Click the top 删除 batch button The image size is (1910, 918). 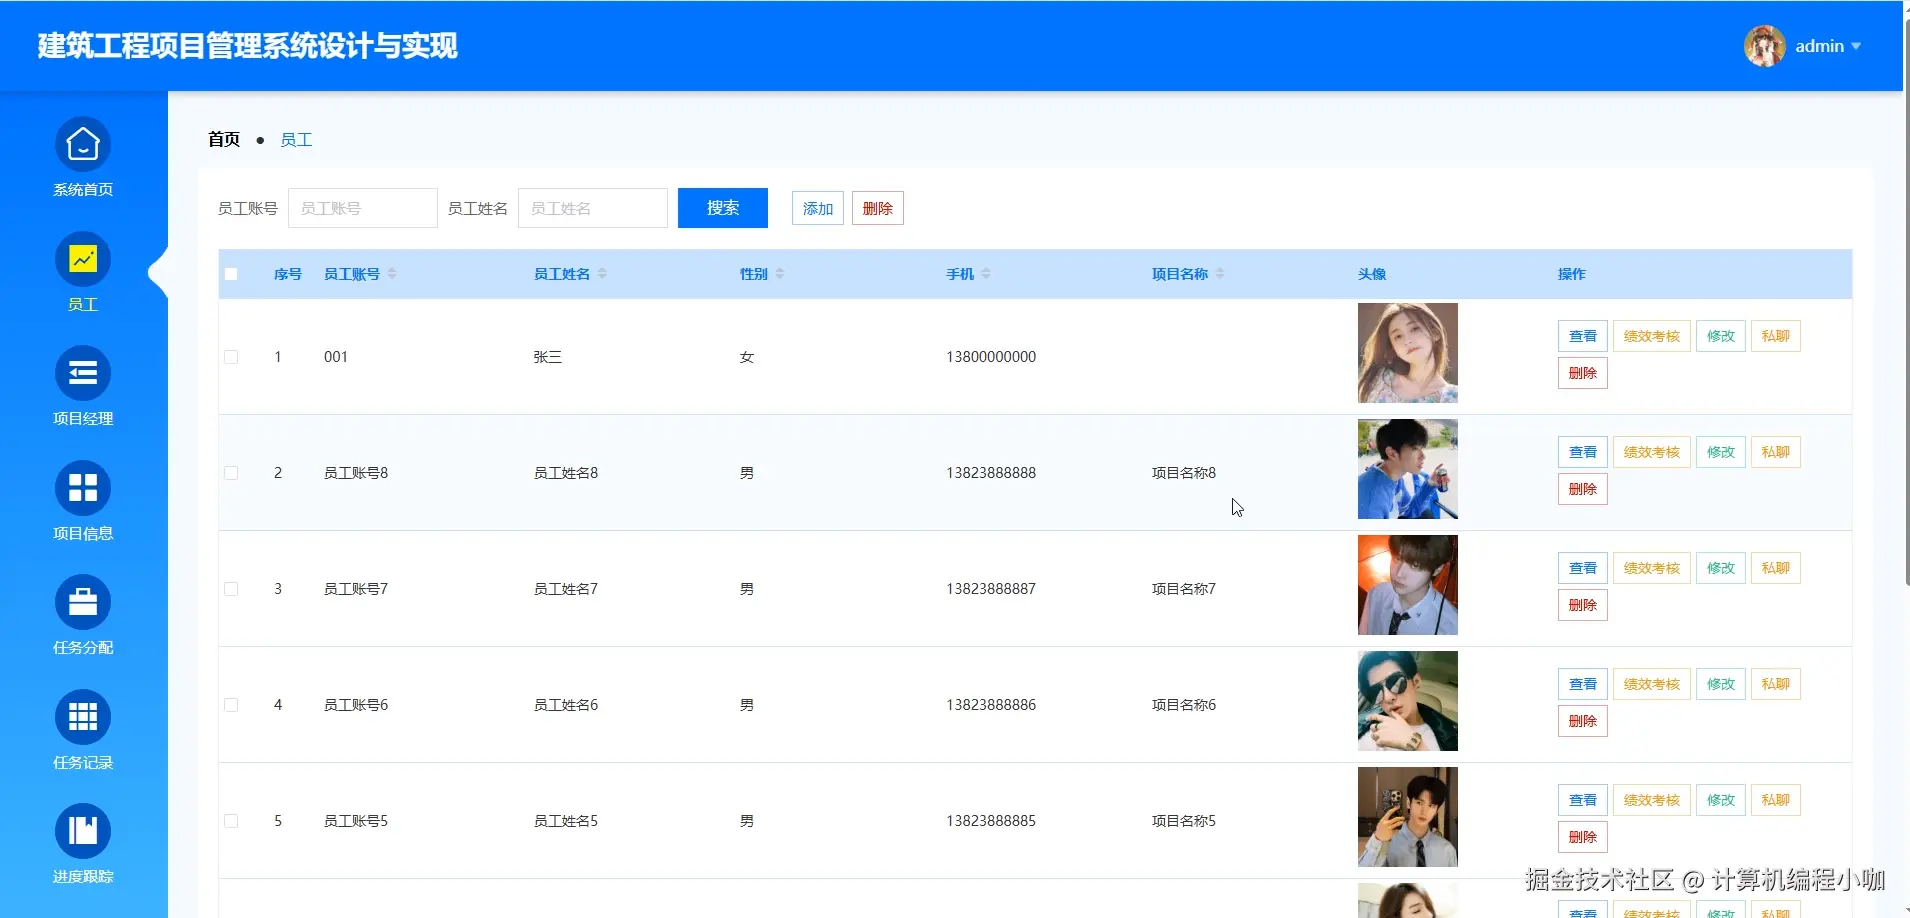pyautogui.click(x=878, y=208)
